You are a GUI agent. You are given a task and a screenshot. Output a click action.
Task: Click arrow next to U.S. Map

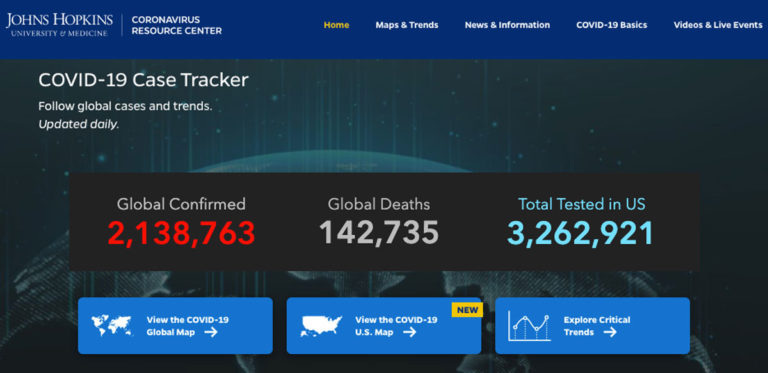tap(409, 332)
